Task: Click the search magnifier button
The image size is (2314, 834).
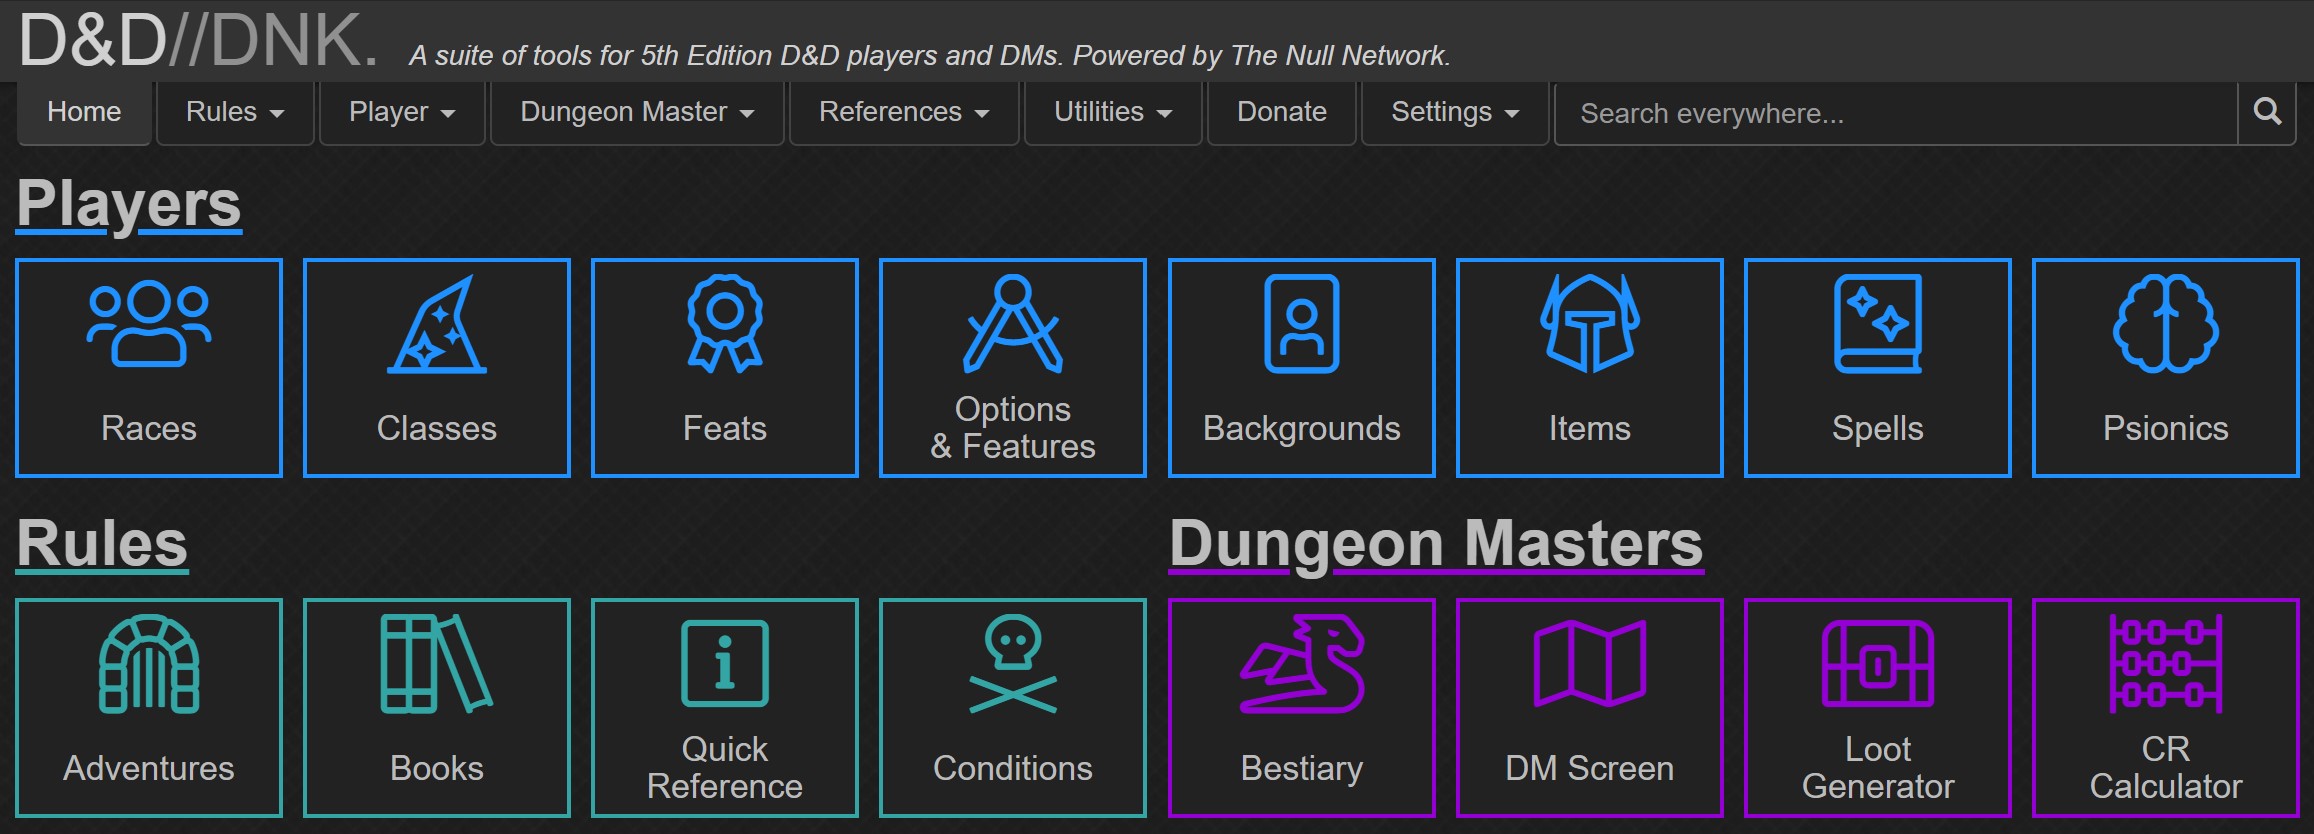Action: pos(2267,112)
